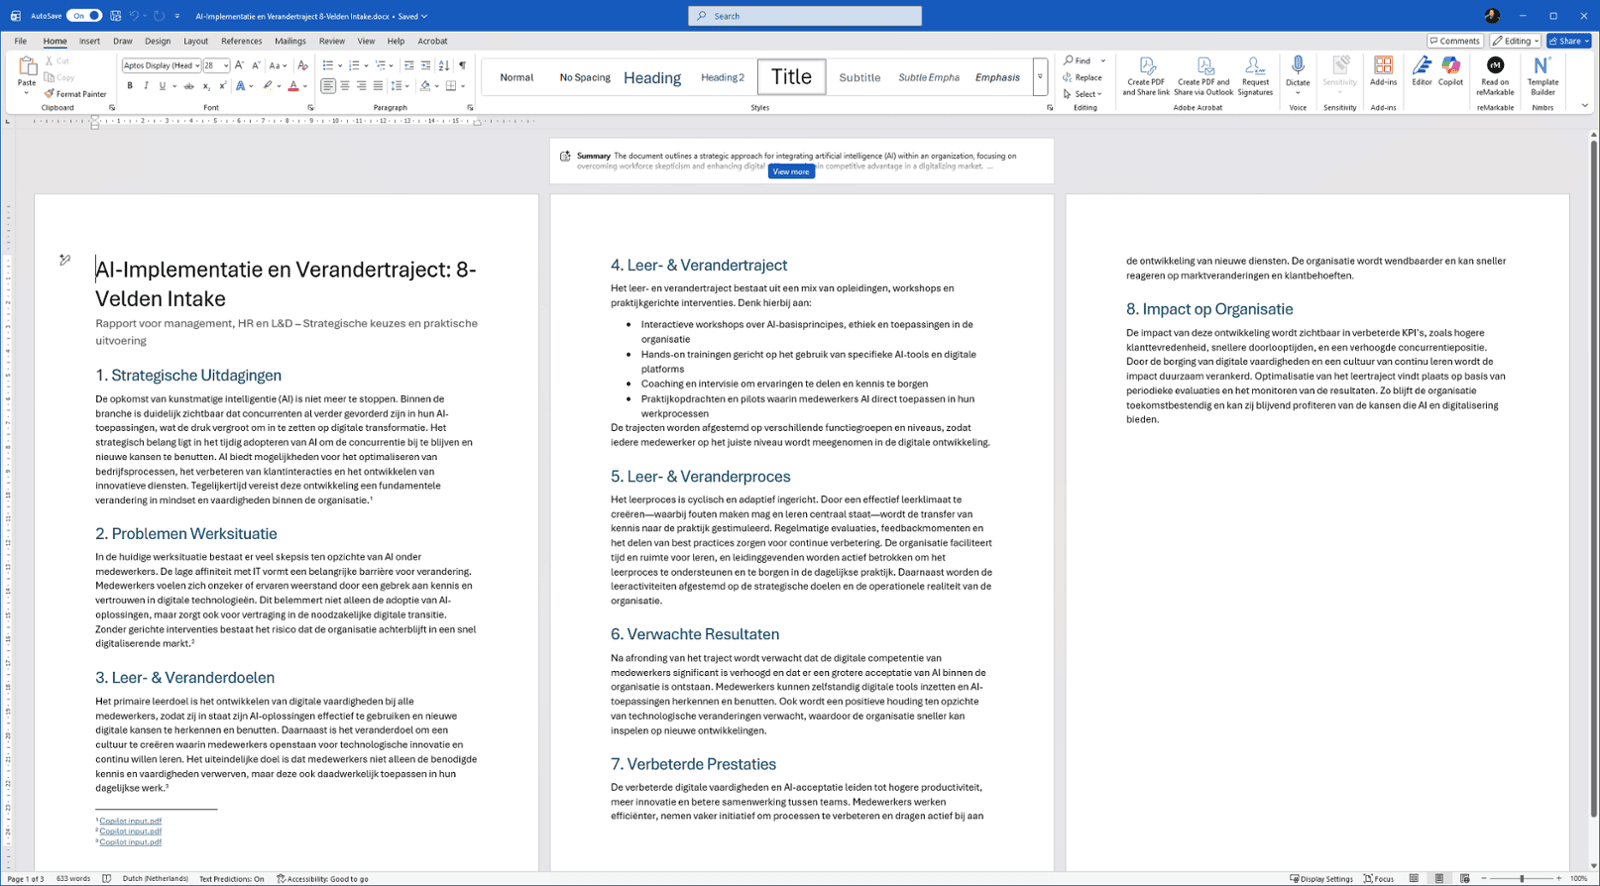Image resolution: width=1600 pixels, height=886 pixels.
Task: Switch to the References tab
Action: pos(241,41)
